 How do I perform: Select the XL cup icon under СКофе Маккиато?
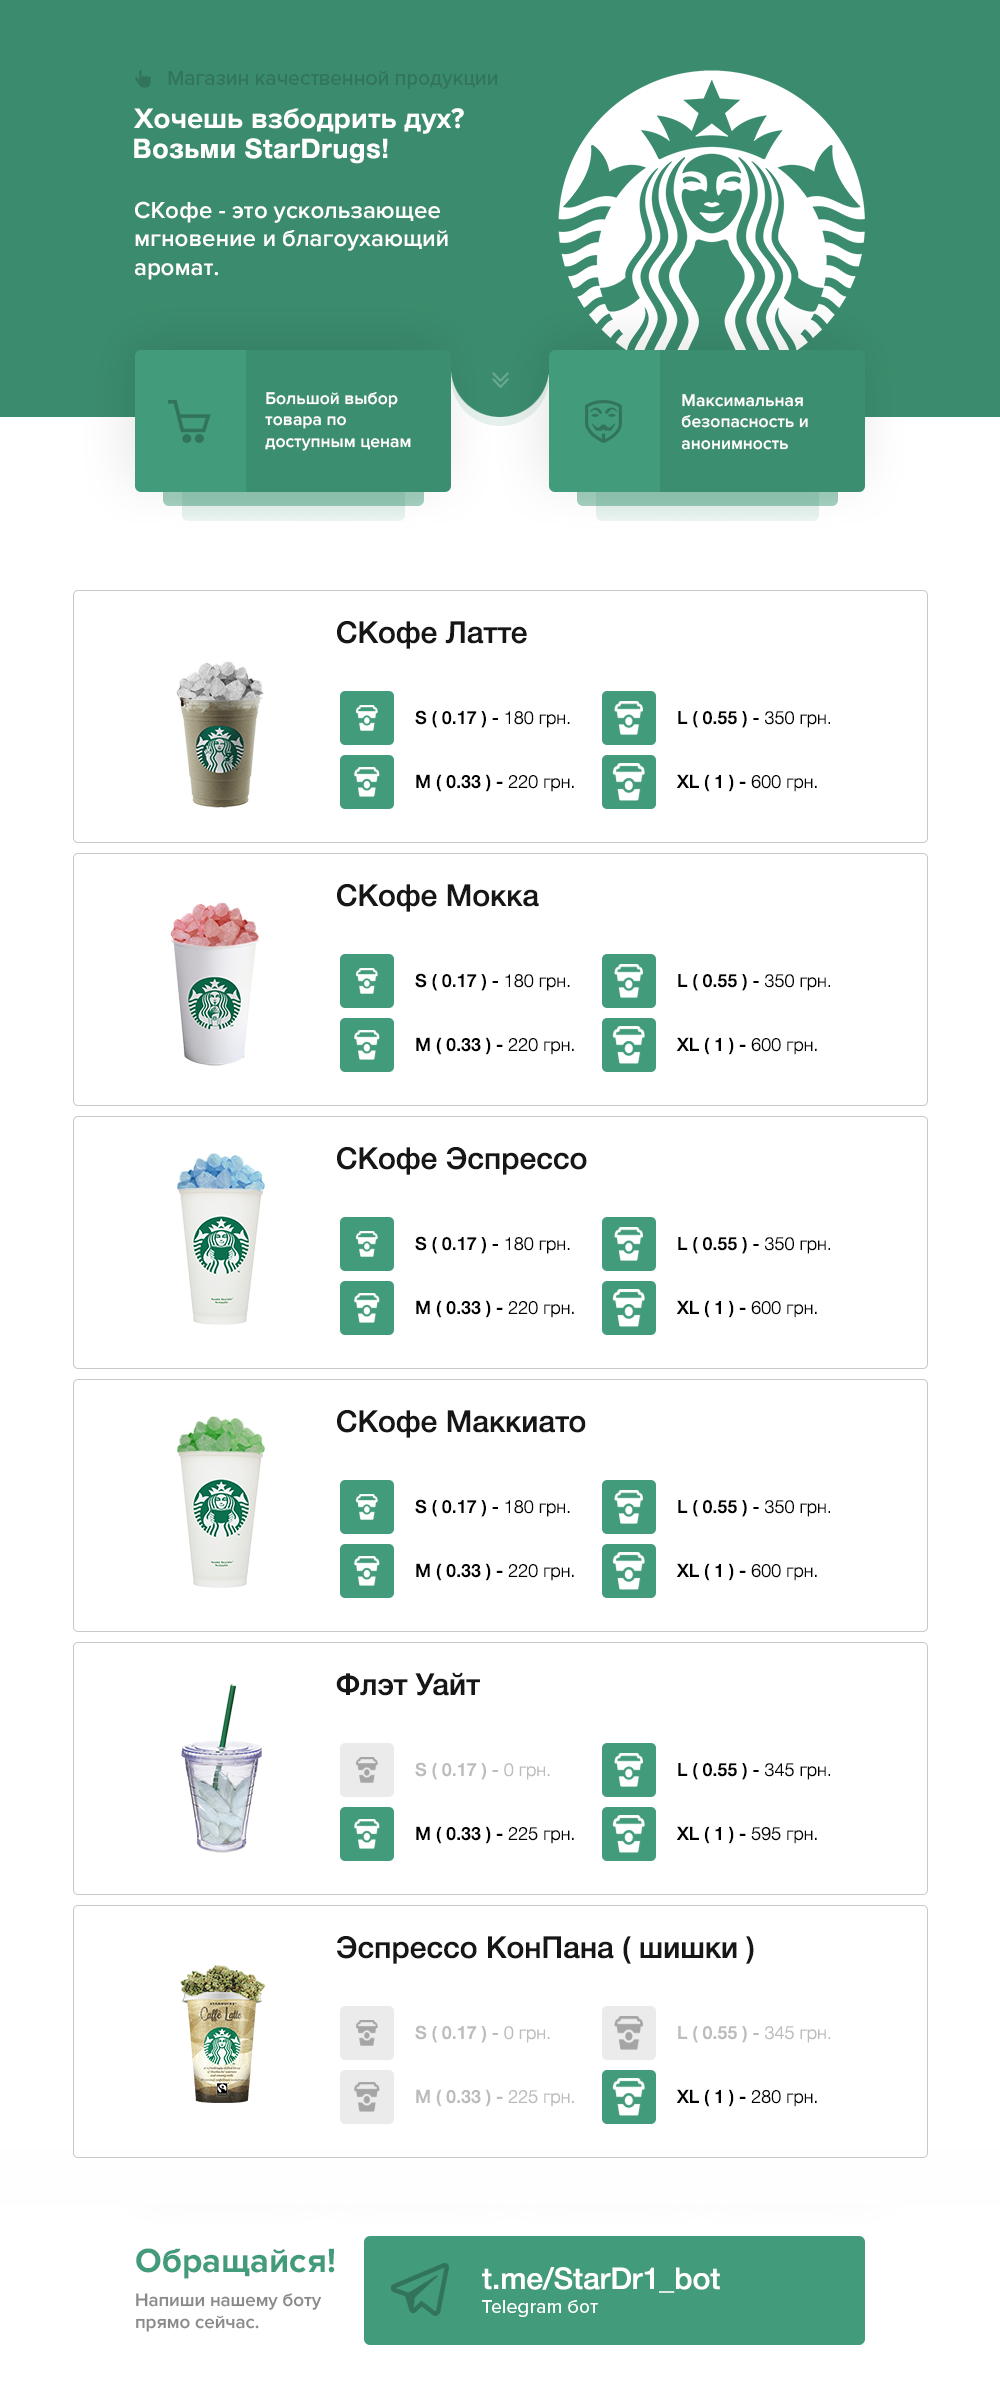click(629, 1571)
